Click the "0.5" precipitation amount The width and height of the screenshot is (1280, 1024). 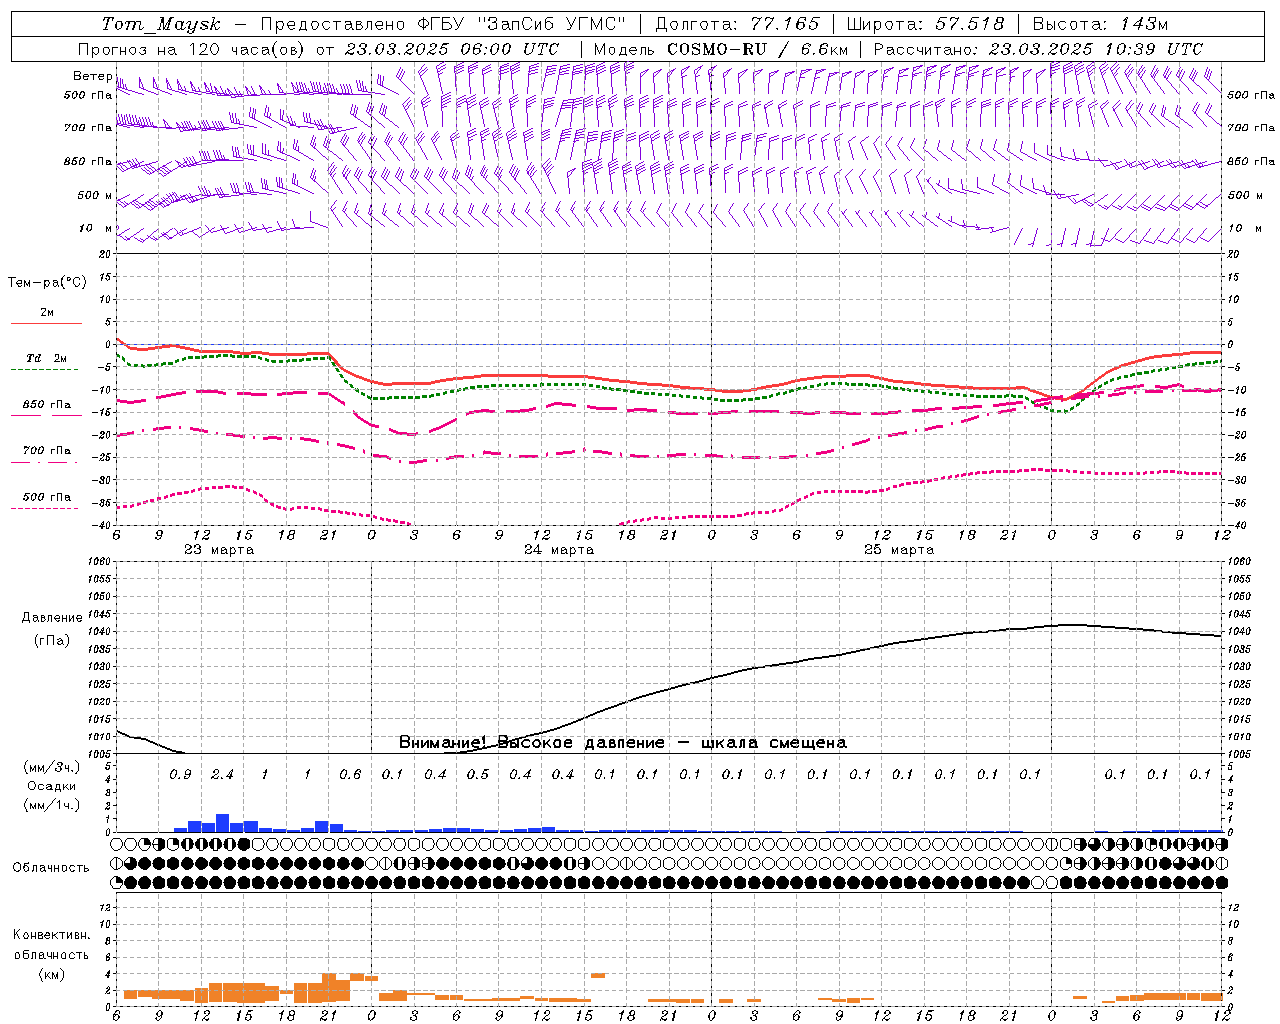[x=478, y=775]
